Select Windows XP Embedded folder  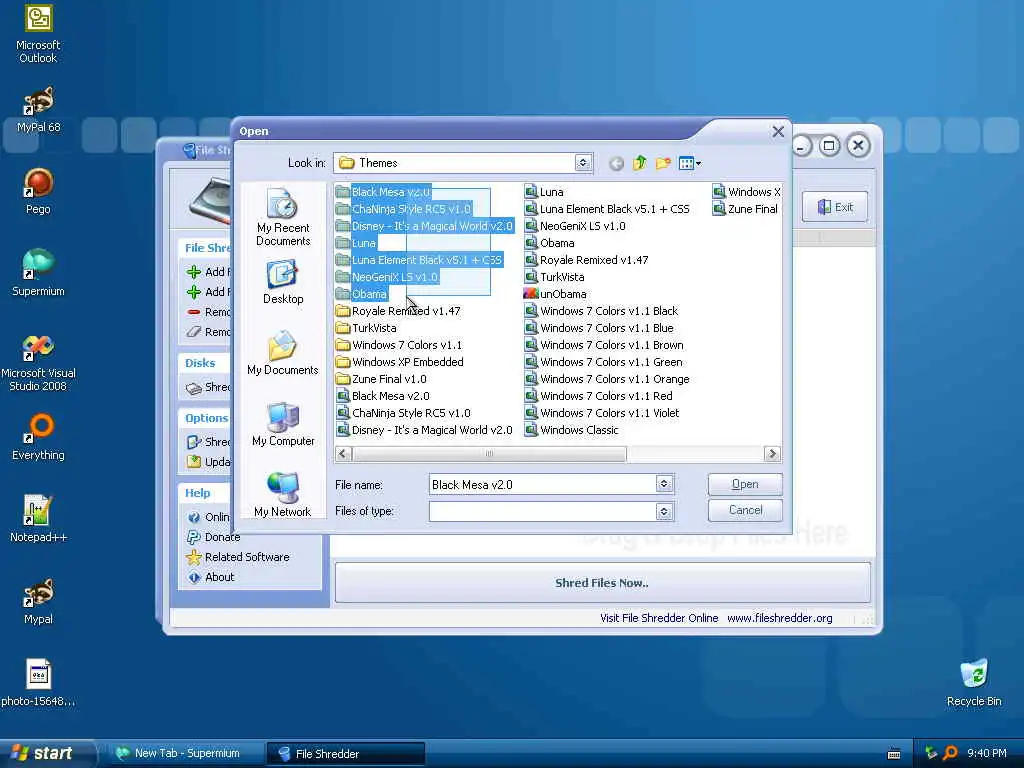[400, 362]
